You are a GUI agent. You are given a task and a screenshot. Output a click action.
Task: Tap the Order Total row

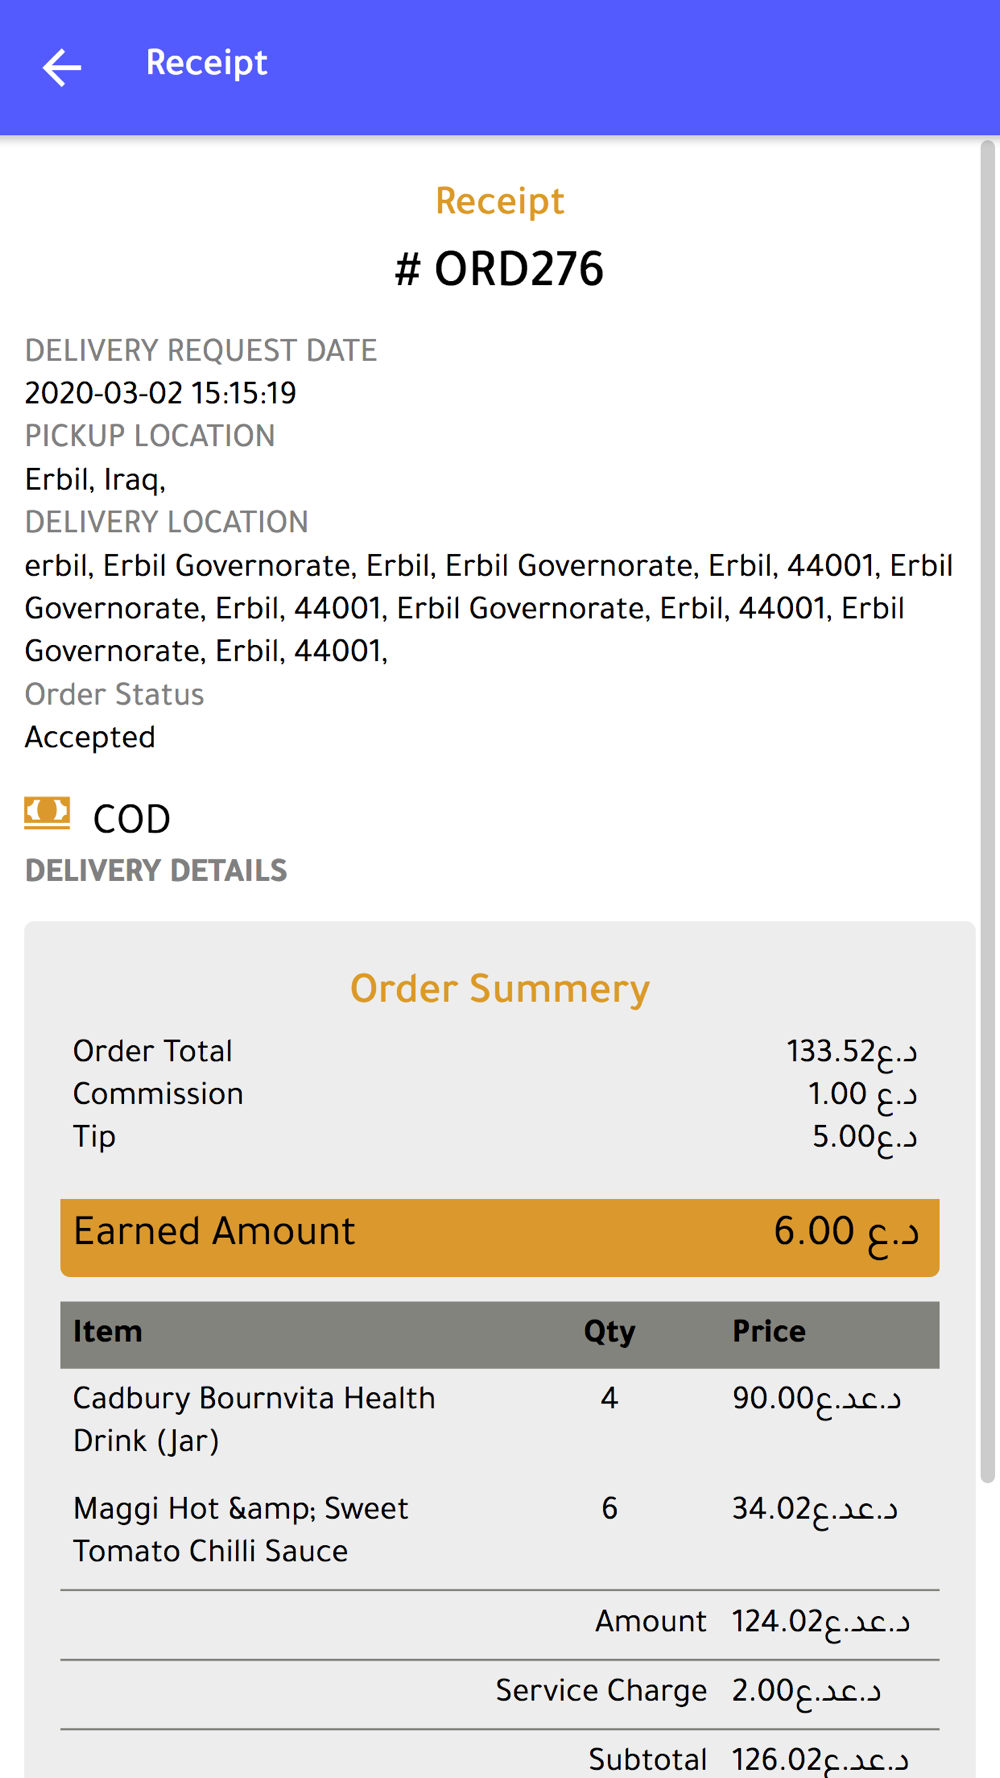click(x=495, y=1052)
